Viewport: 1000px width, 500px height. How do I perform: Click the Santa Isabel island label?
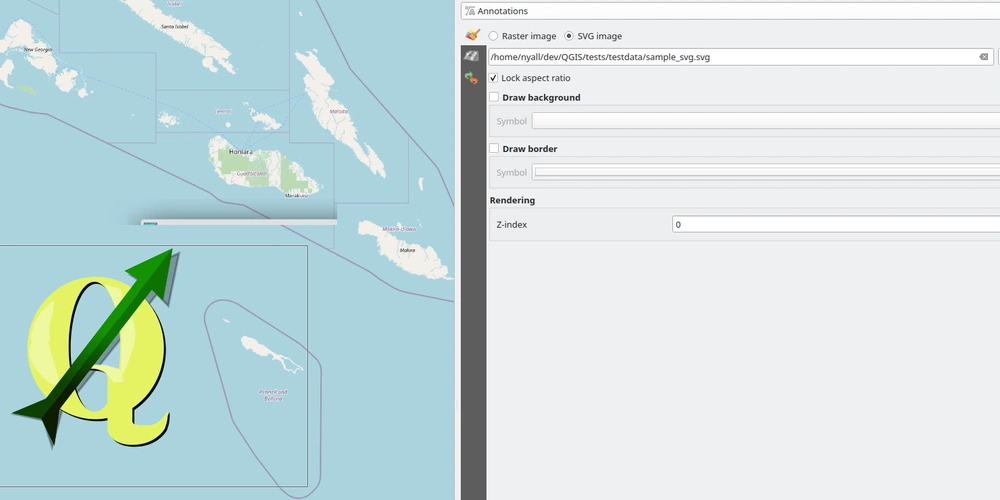(175, 27)
